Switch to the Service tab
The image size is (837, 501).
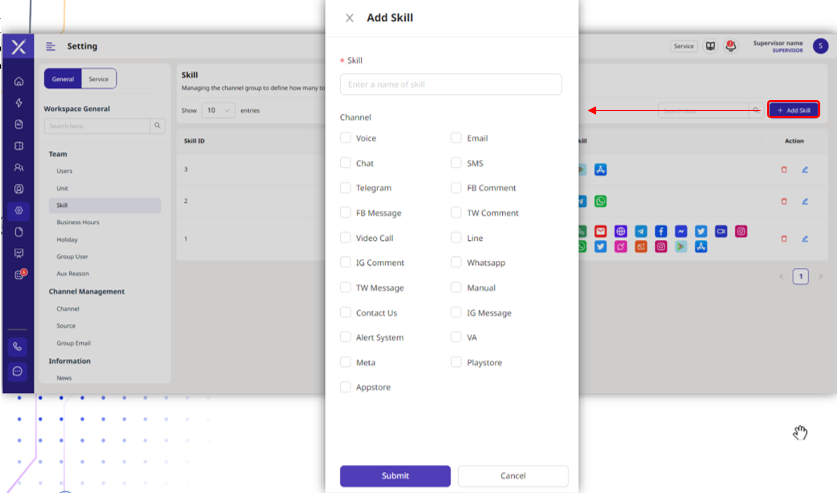point(98,79)
